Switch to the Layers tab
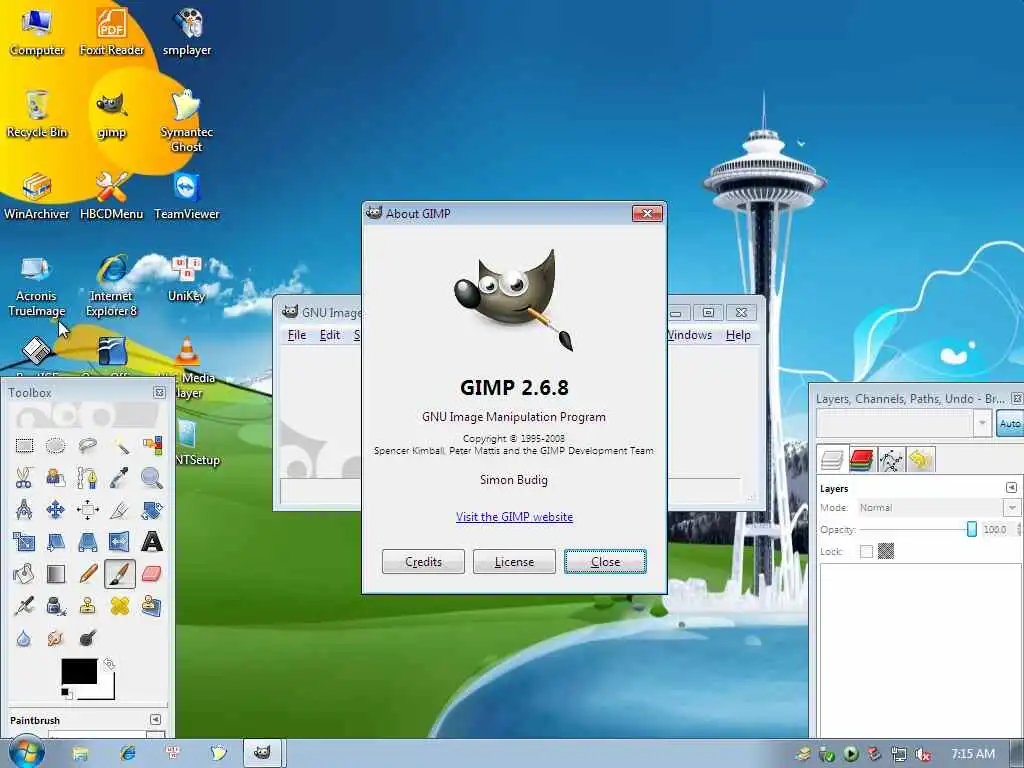This screenshot has height=768, width=1024. click(x=832, y=460)
